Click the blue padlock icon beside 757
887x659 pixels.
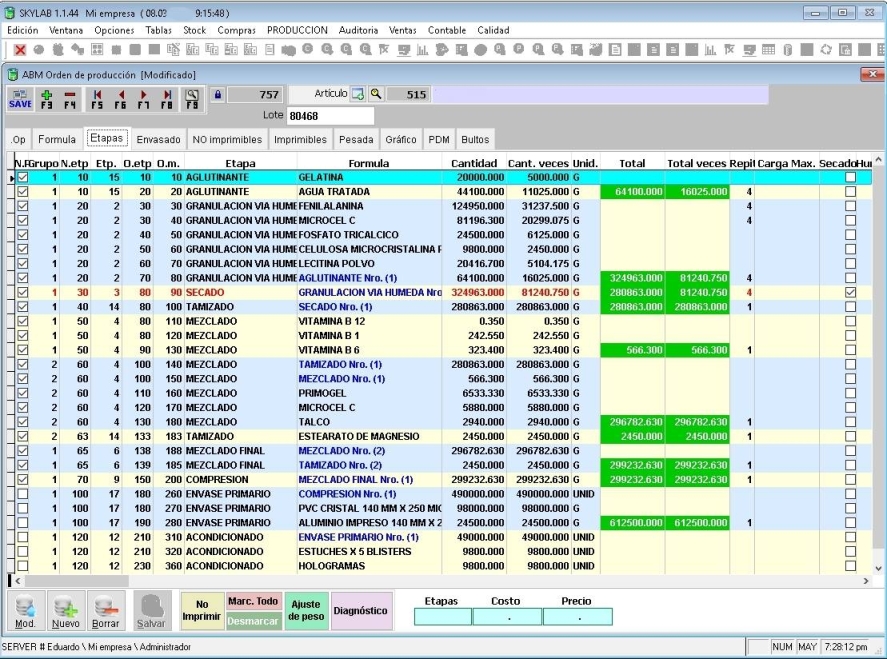pyautogui.click(x=218, y=94)
